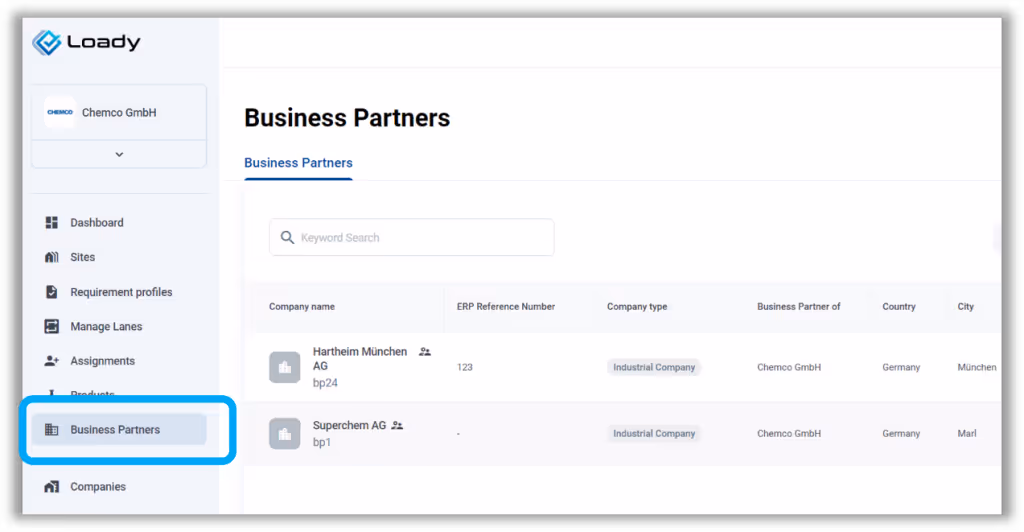Click the Companies sidebar icon
The height and width of the screenshot is (532, 1024).
coord(52,487)
